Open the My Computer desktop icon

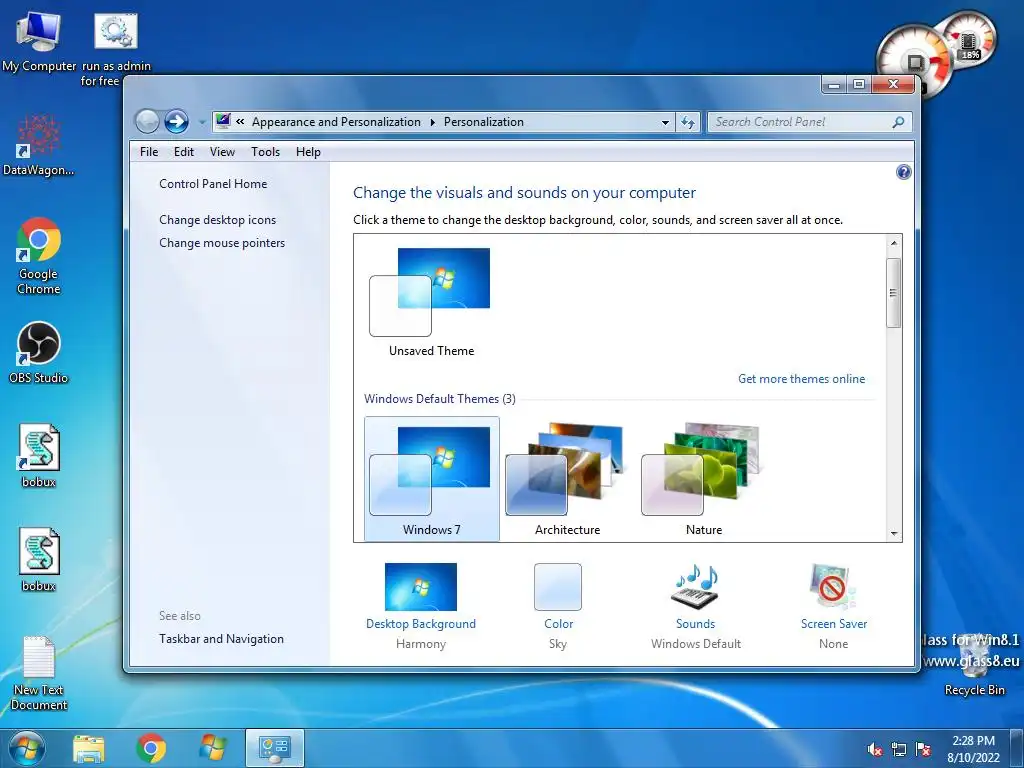39,40
